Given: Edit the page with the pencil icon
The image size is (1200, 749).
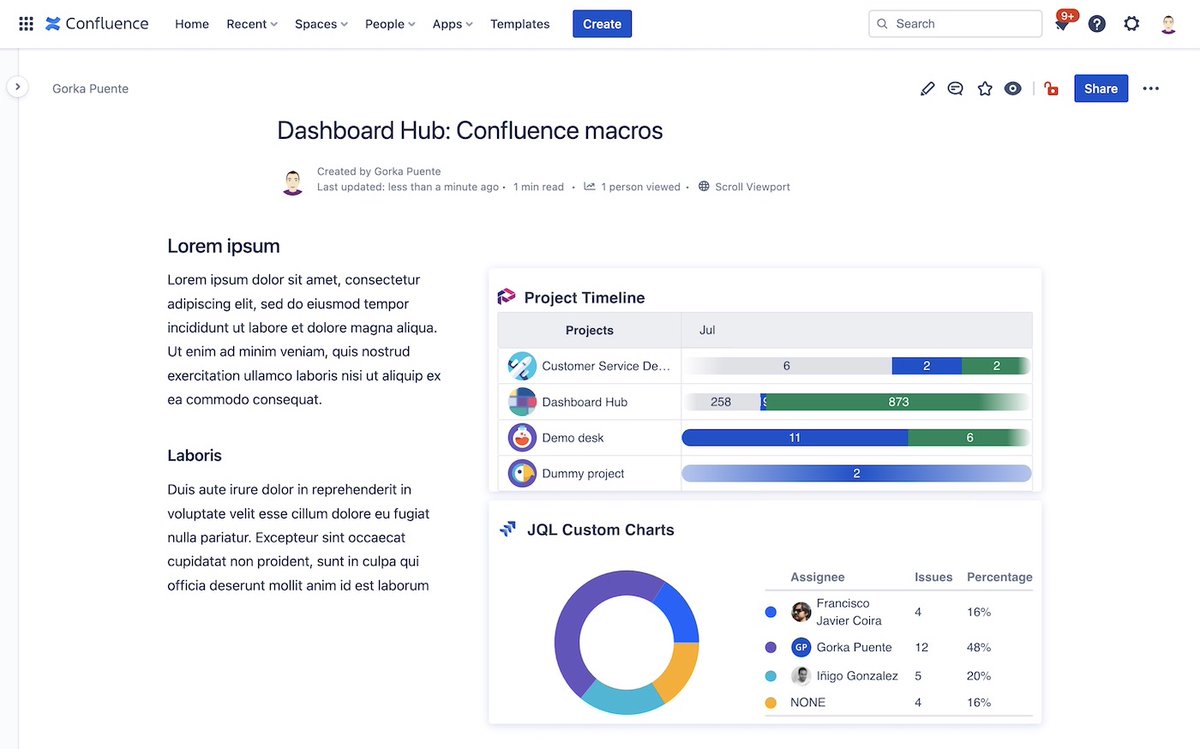Looking at the screenshot, I should point(927,89).
